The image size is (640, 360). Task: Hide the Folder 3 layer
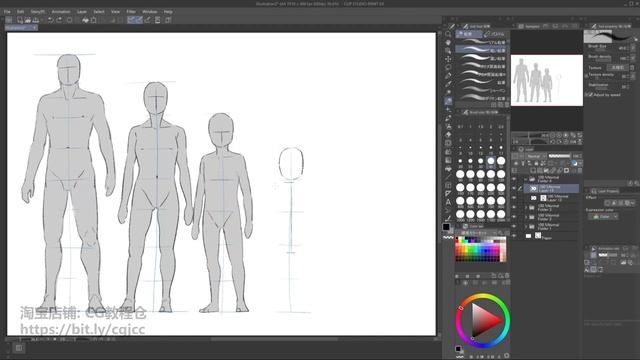coord(514,207)
